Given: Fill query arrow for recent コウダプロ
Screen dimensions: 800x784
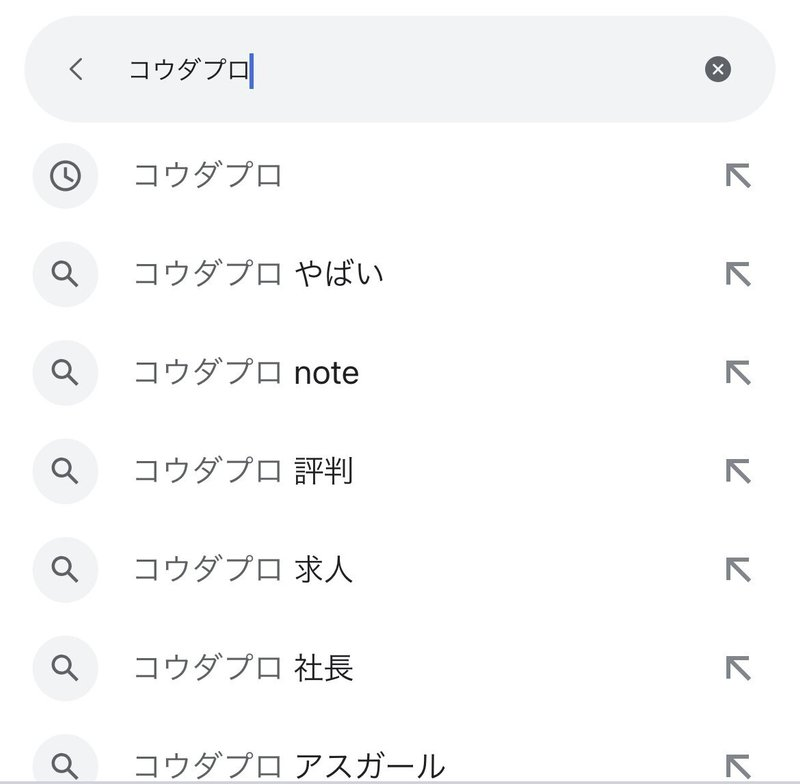Looking at the screenshot, I should [x=737, y=176].
